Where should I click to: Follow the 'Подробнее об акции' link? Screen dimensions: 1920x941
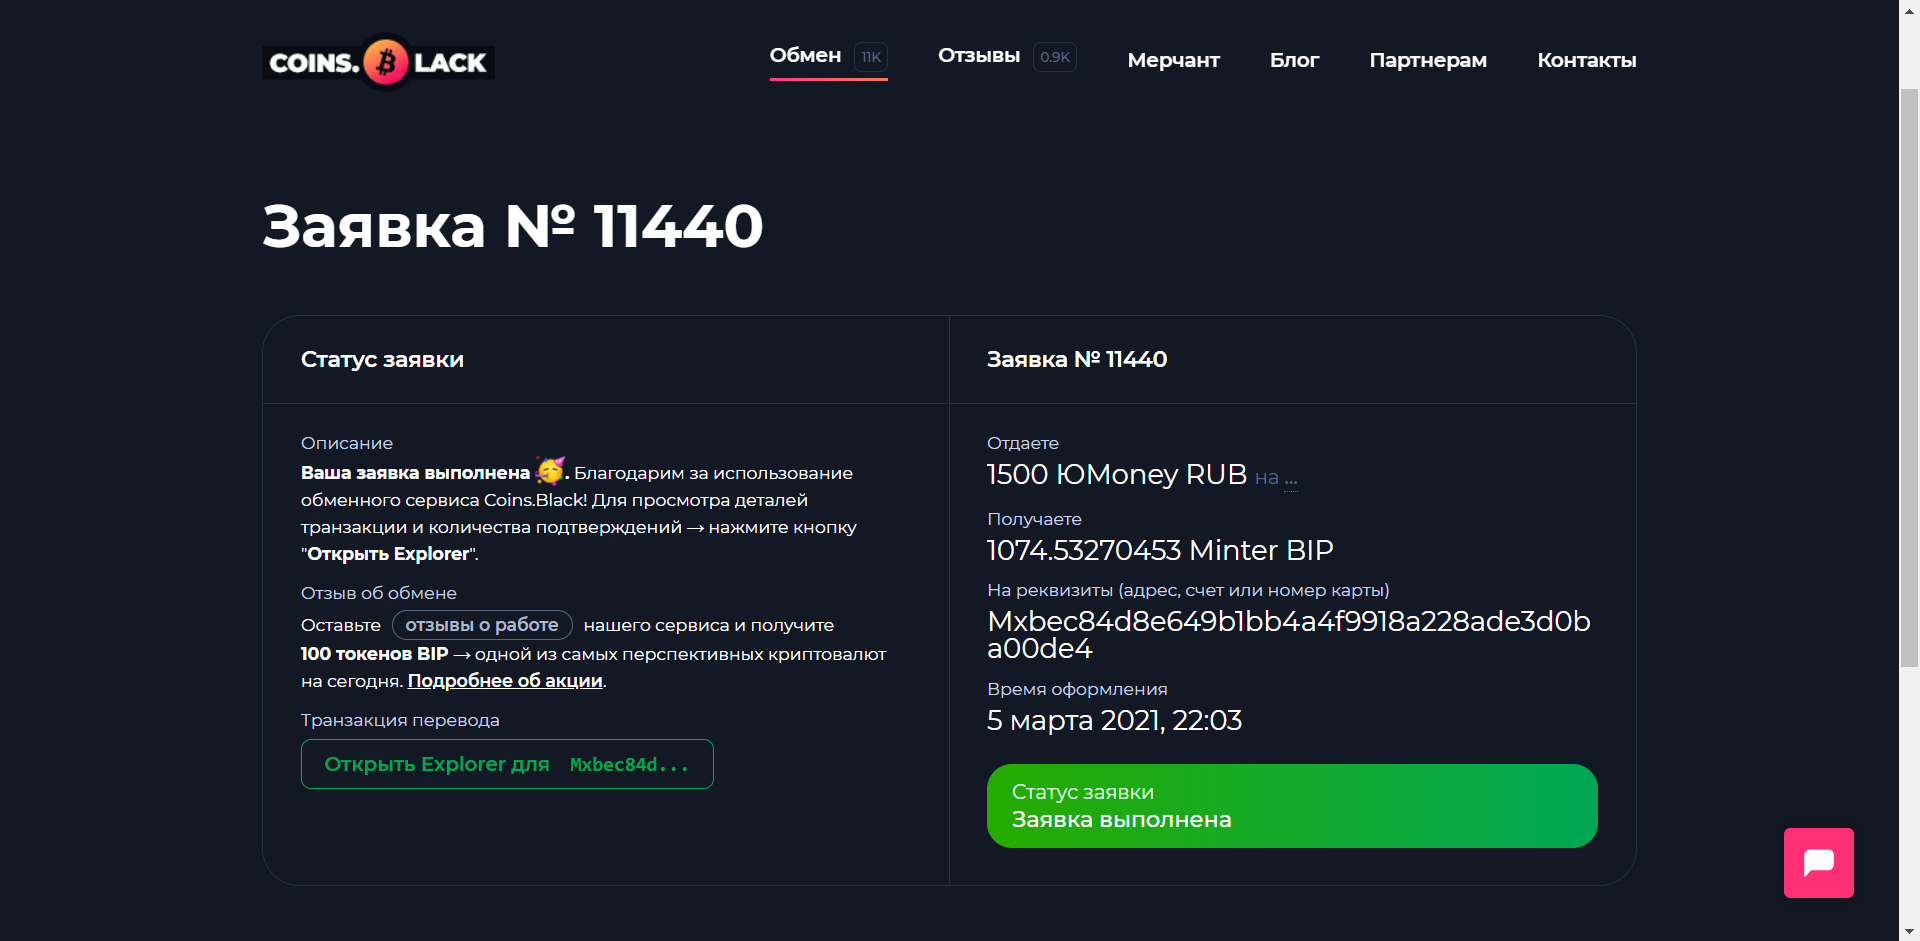tap(505, 681)
